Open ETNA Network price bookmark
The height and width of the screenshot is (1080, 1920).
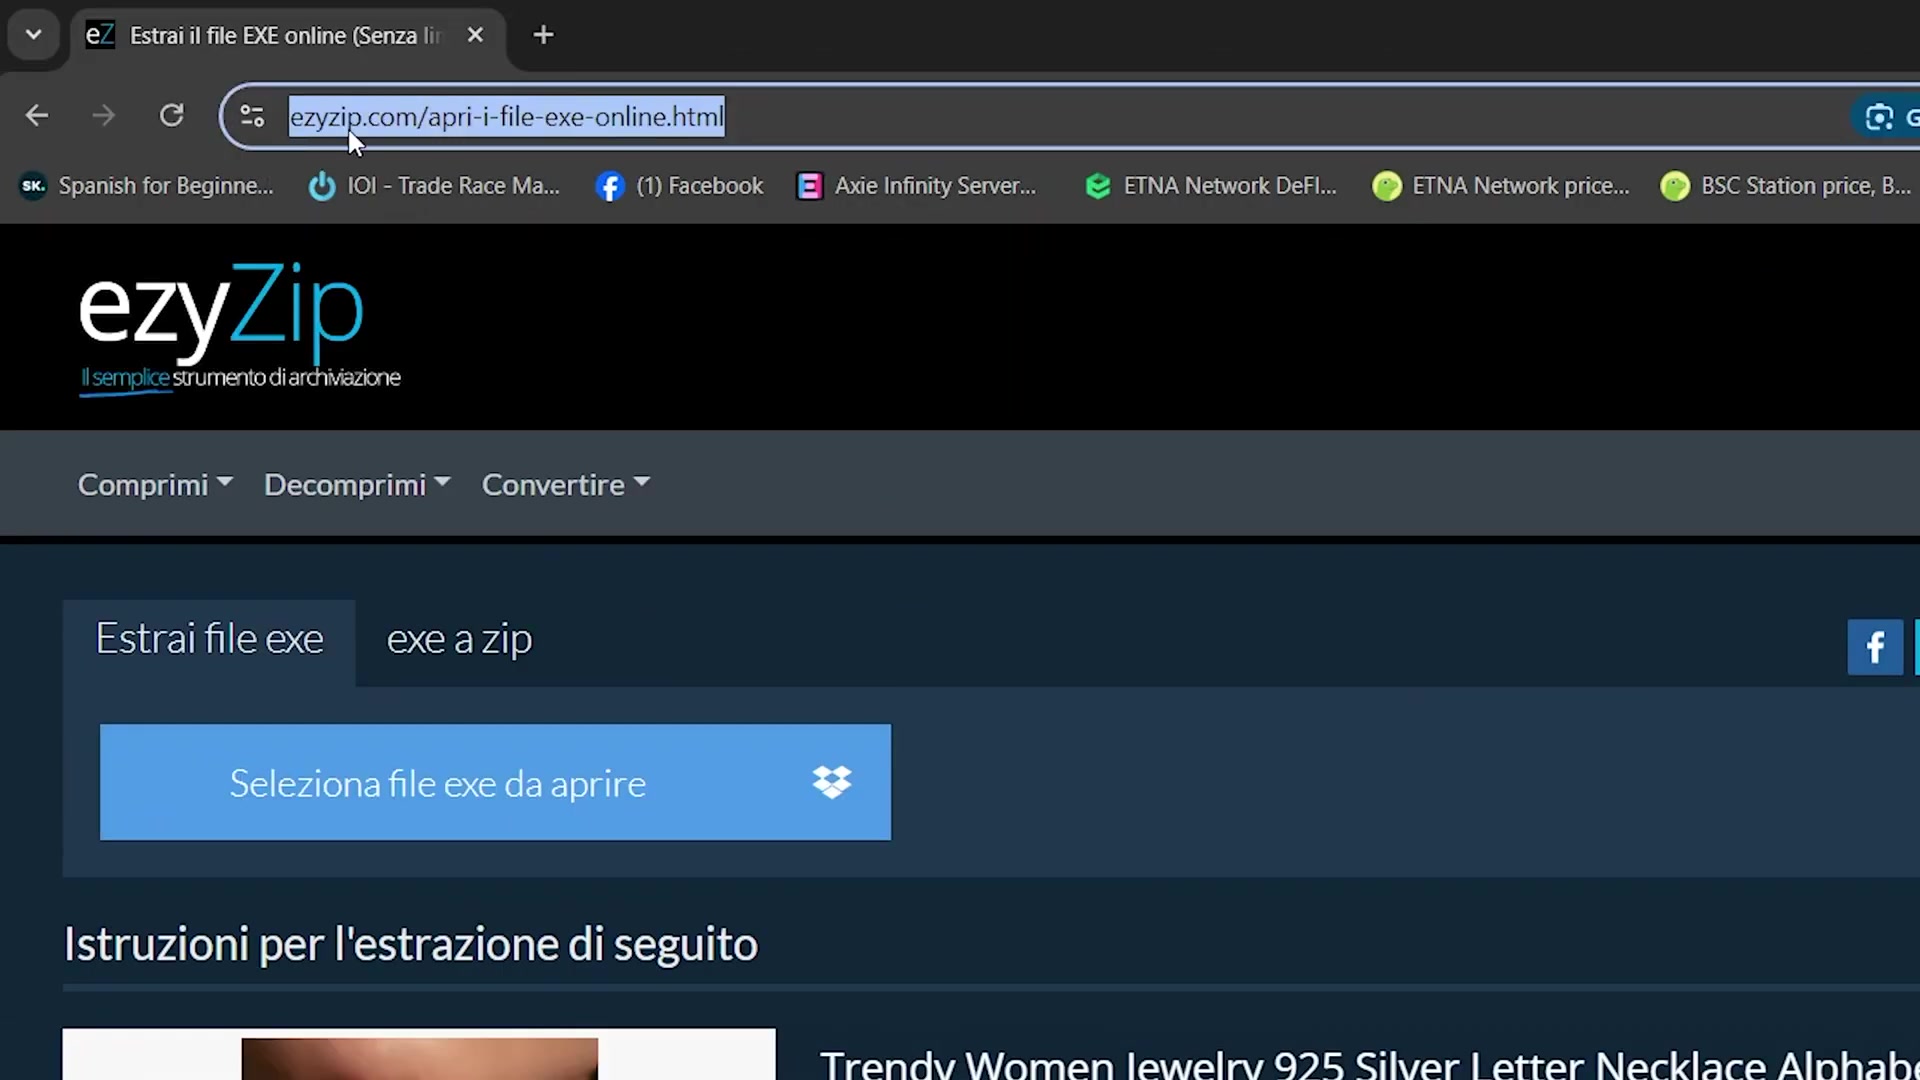(x=1502, y=186)
